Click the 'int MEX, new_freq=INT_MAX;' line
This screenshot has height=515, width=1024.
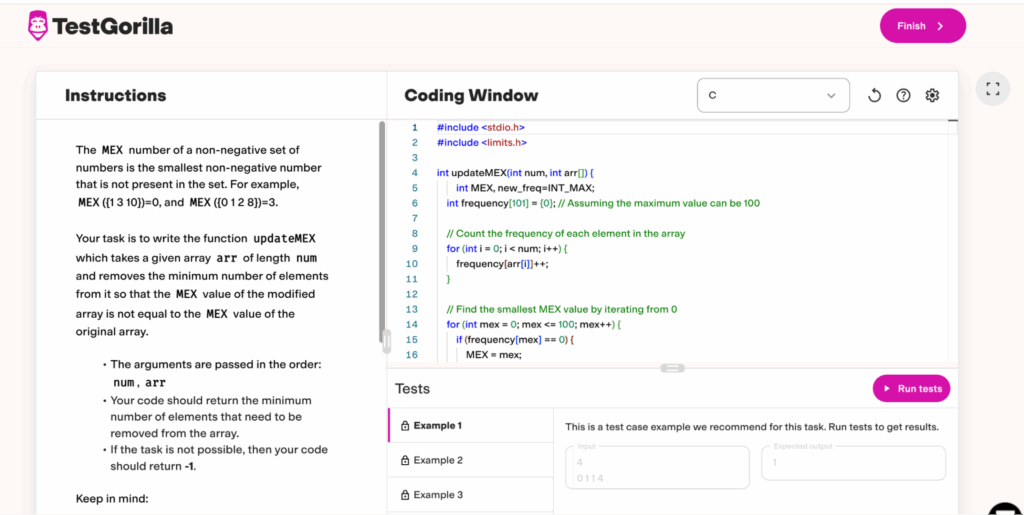click(x=525, y=188)
